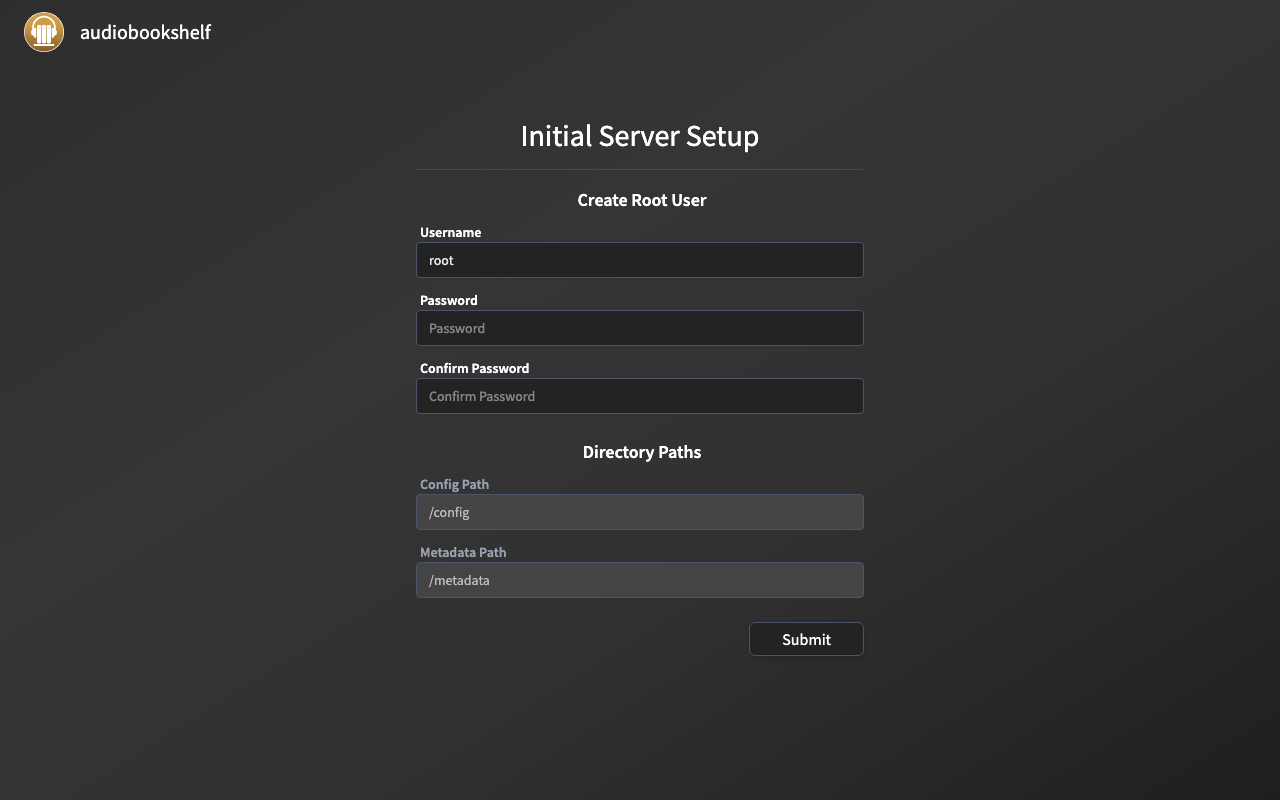Focus the Username input field
This screenshot has width=1280, height=800.
[640, 260]
